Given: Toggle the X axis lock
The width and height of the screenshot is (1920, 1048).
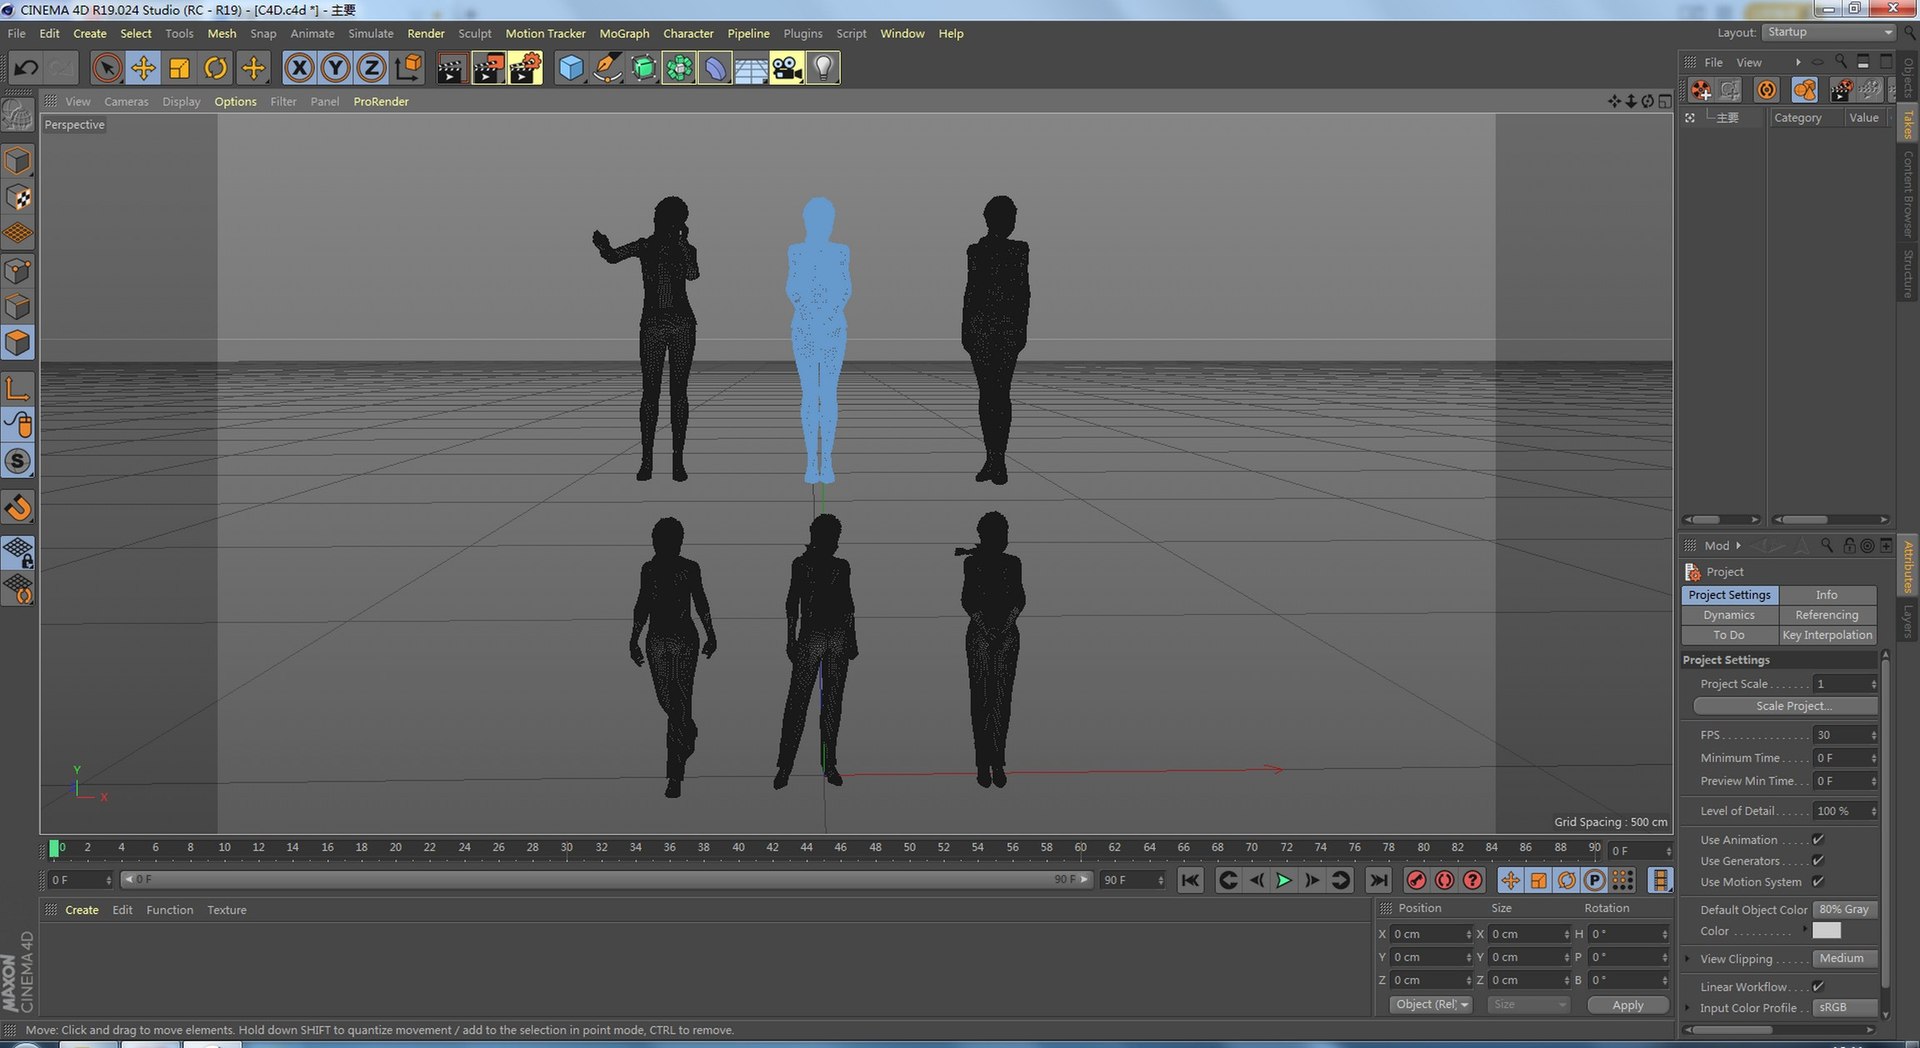Looking at the screenshot, I should [299, 68].
